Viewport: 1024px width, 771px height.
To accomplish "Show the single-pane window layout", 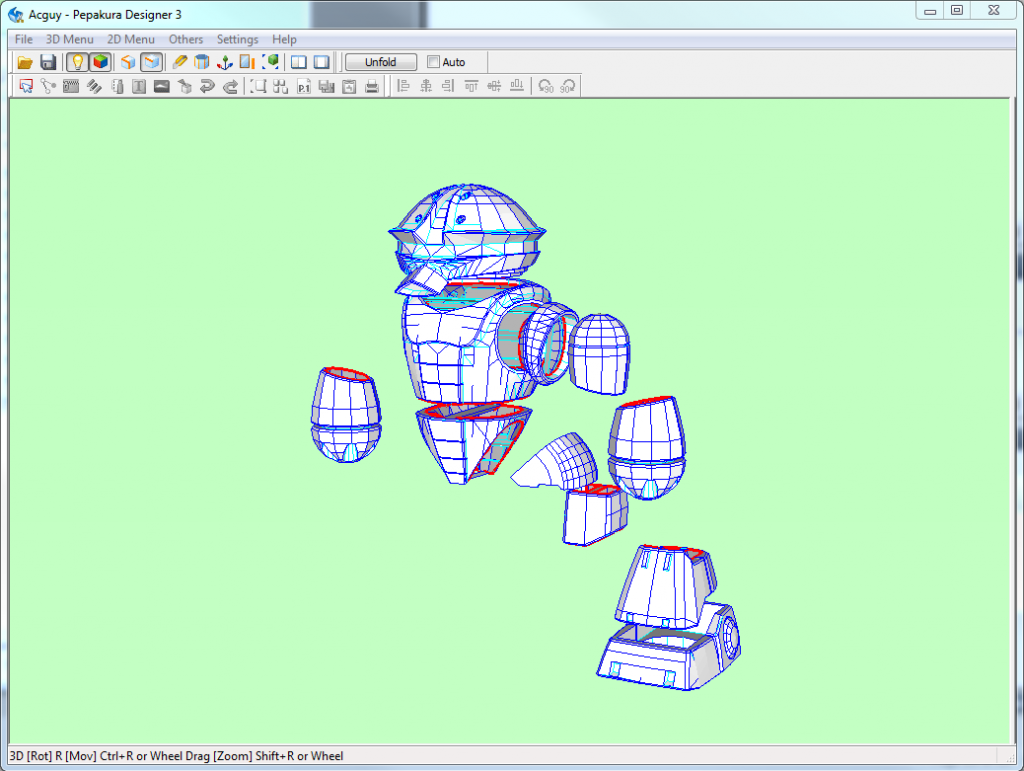I will 321,62.
